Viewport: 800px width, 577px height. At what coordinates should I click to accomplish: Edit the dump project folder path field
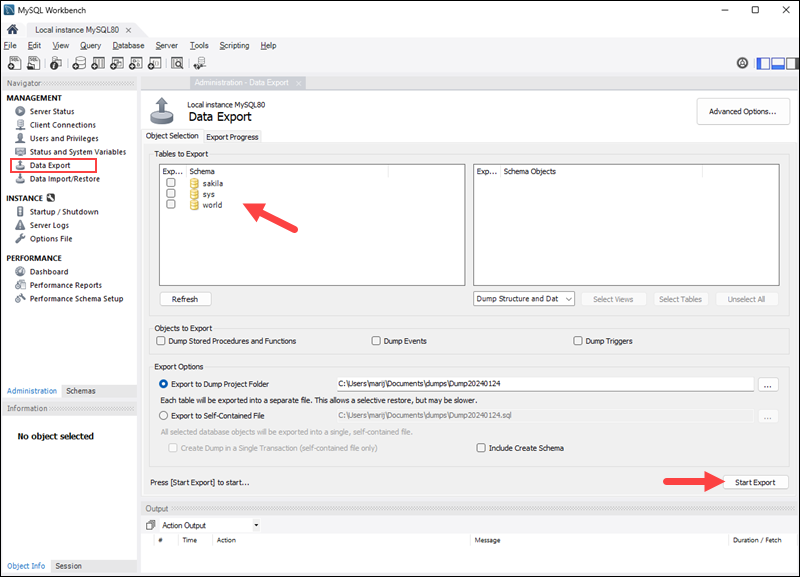tap(544, 384)
